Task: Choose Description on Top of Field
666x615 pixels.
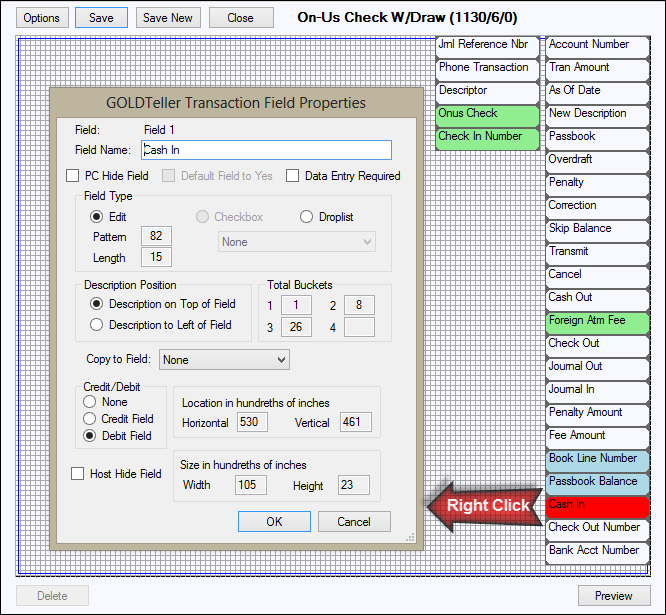Action: tap(96, 304)
